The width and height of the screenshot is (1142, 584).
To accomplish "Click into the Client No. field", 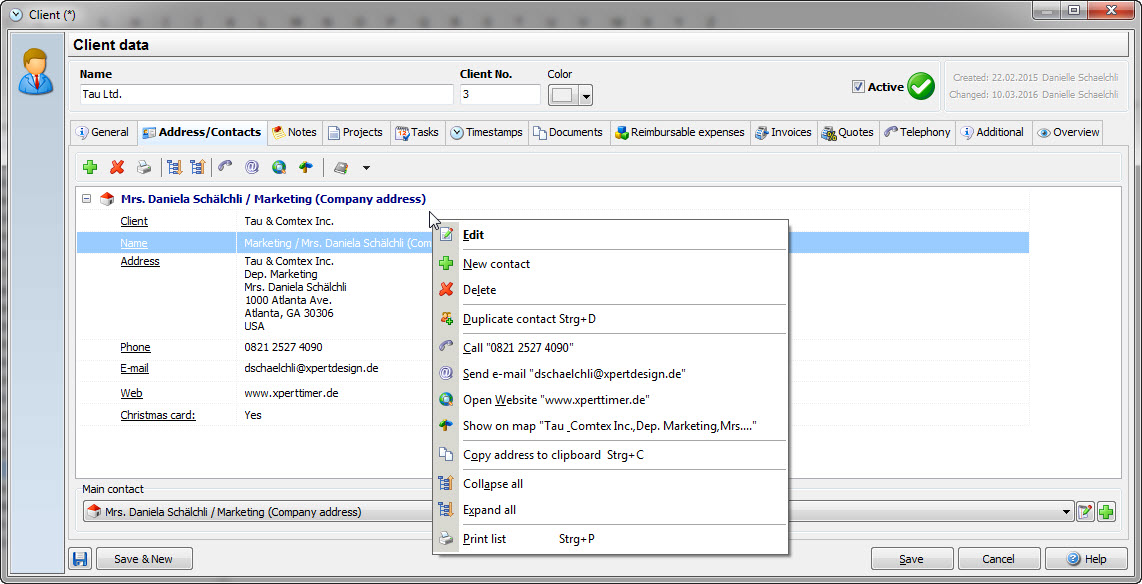I will pos(499,94).
